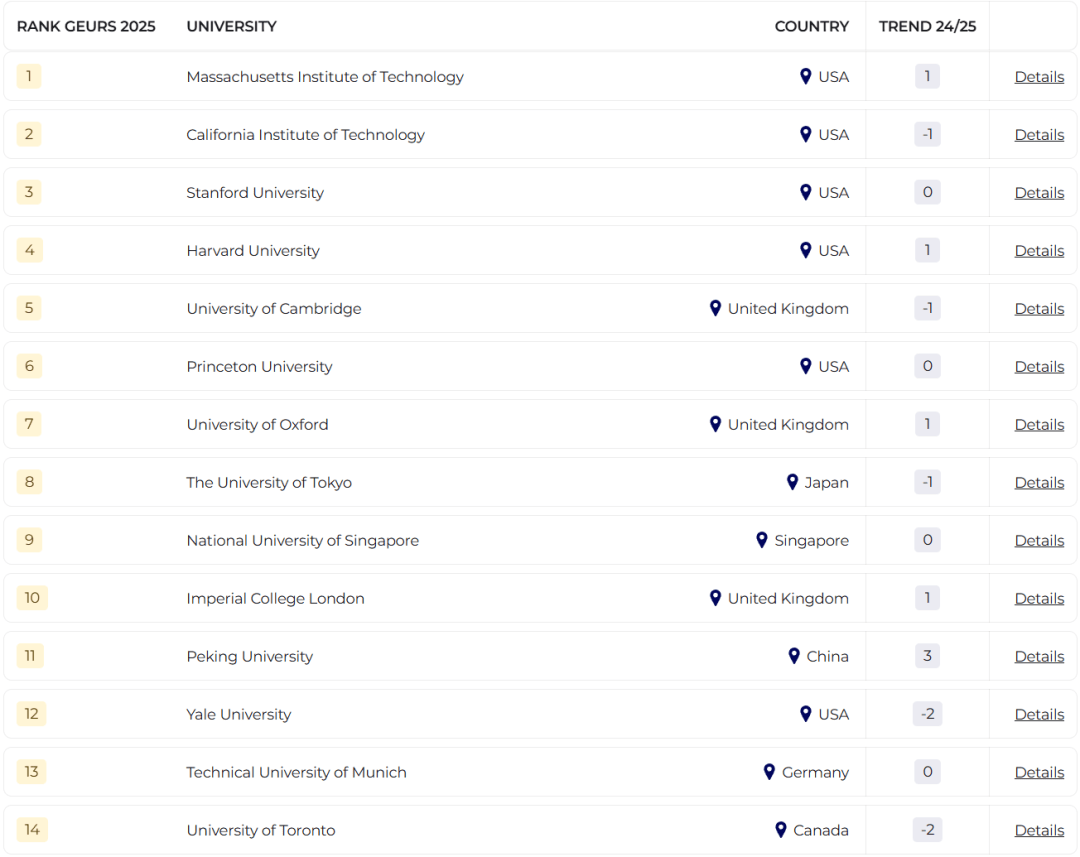The height and width of the screenshot is (857, 1080).
Task: Click rank badge number 11
Action: tap(30, 655)
